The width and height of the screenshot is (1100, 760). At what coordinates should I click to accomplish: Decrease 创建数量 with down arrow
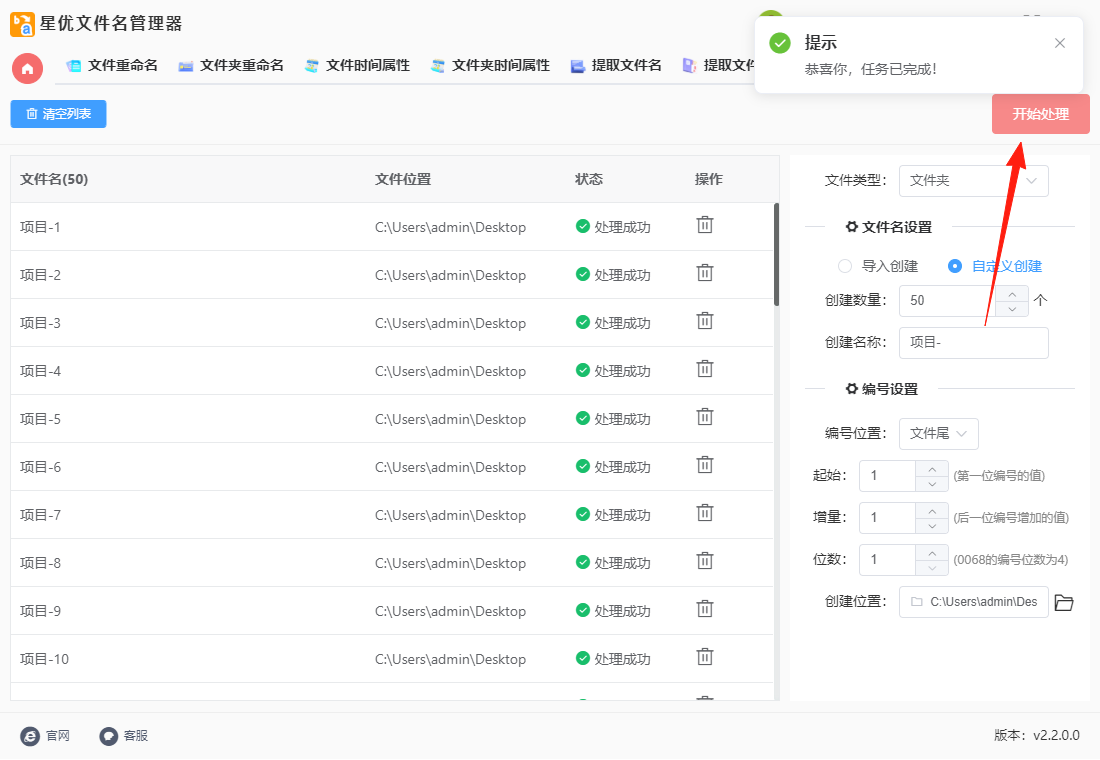pyautogui.click(x=1012, y=308)
